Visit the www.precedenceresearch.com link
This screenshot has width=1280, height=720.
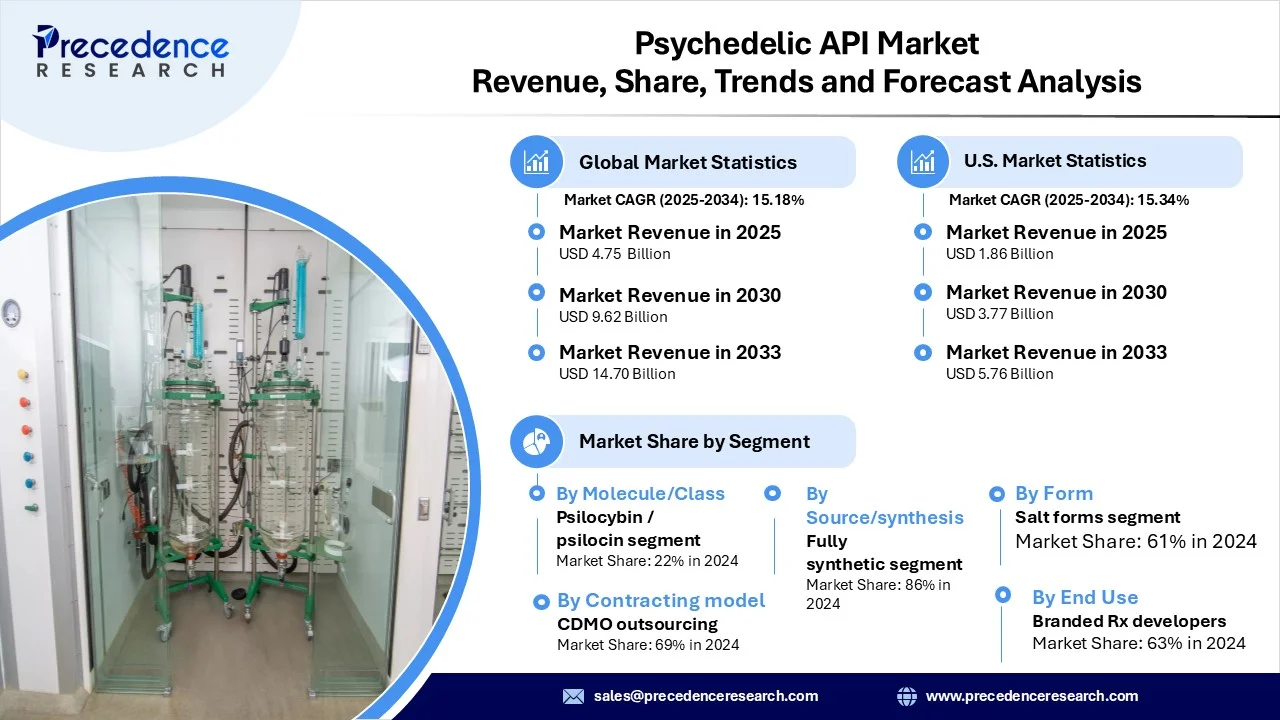[1032, 696]
